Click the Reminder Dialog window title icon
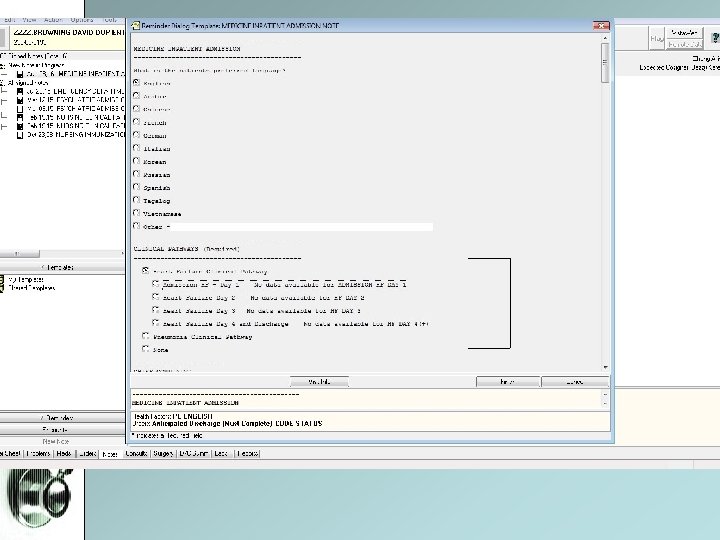This screenshot has height=540, width=720. click(135, 26)
